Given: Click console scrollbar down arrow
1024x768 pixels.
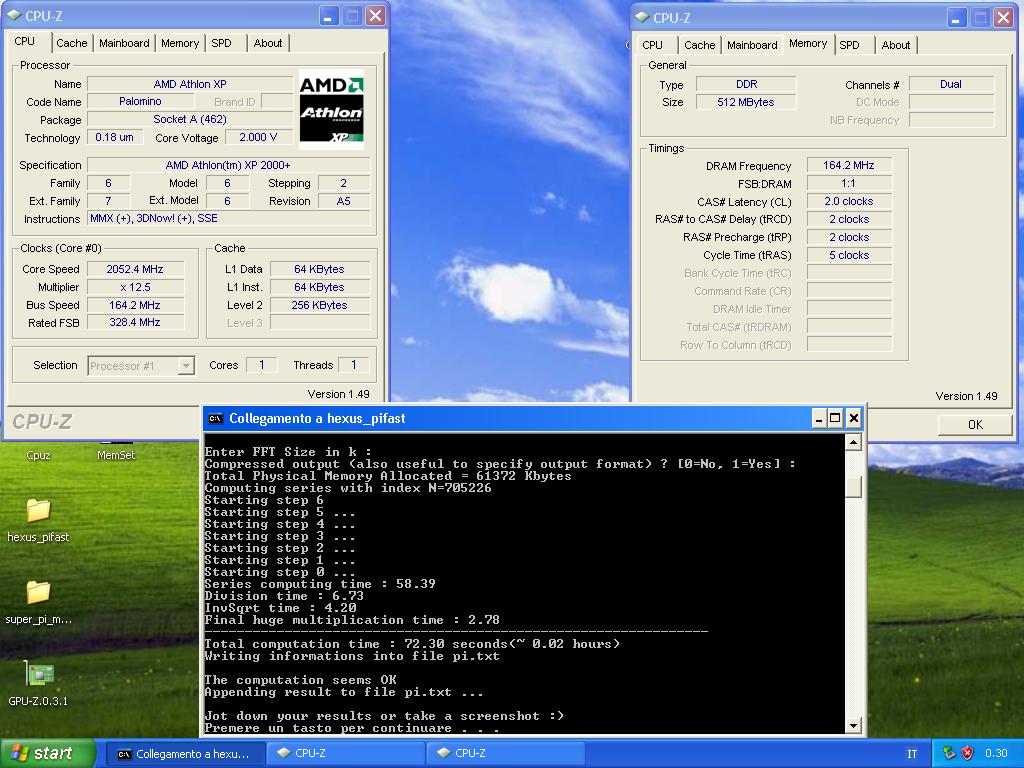Looking at the screenshot, I should coord(854,725).
